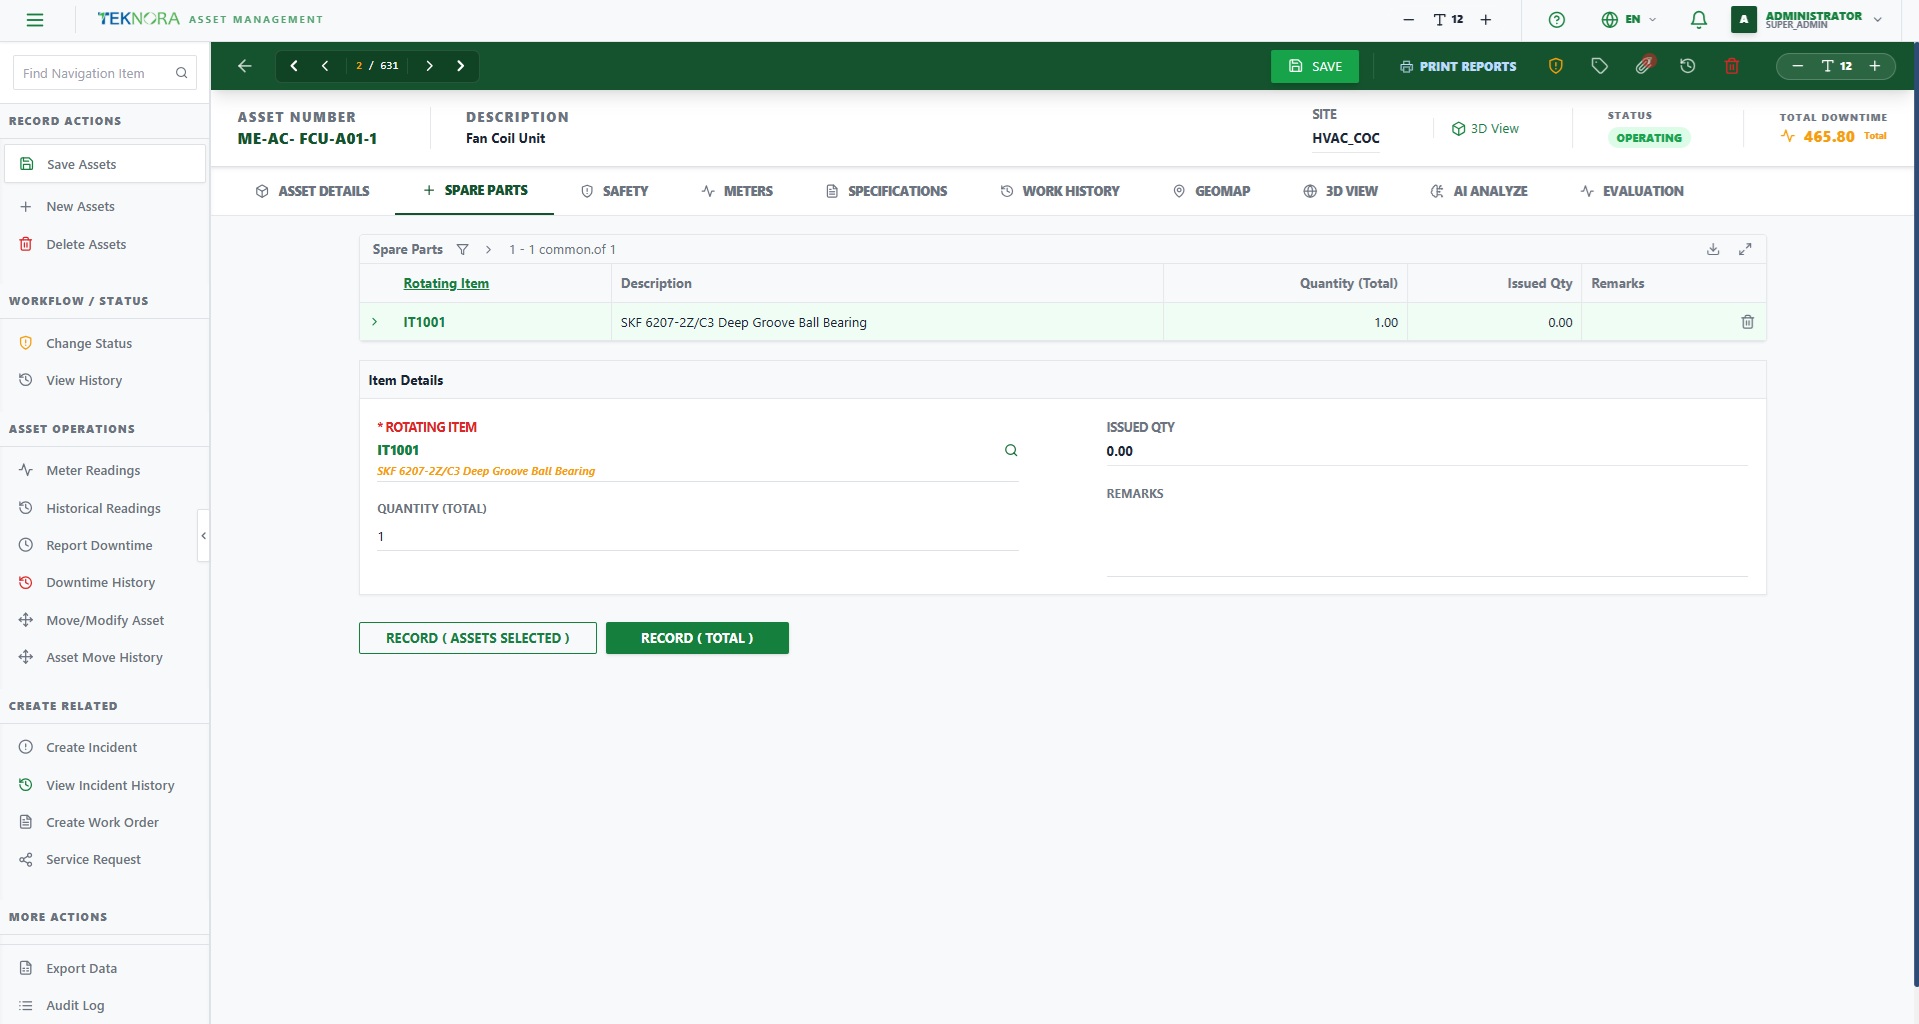Screen dimensions: 1919x1024
Task: Increase font size in top header
Action: click(x=1486, y=20)
